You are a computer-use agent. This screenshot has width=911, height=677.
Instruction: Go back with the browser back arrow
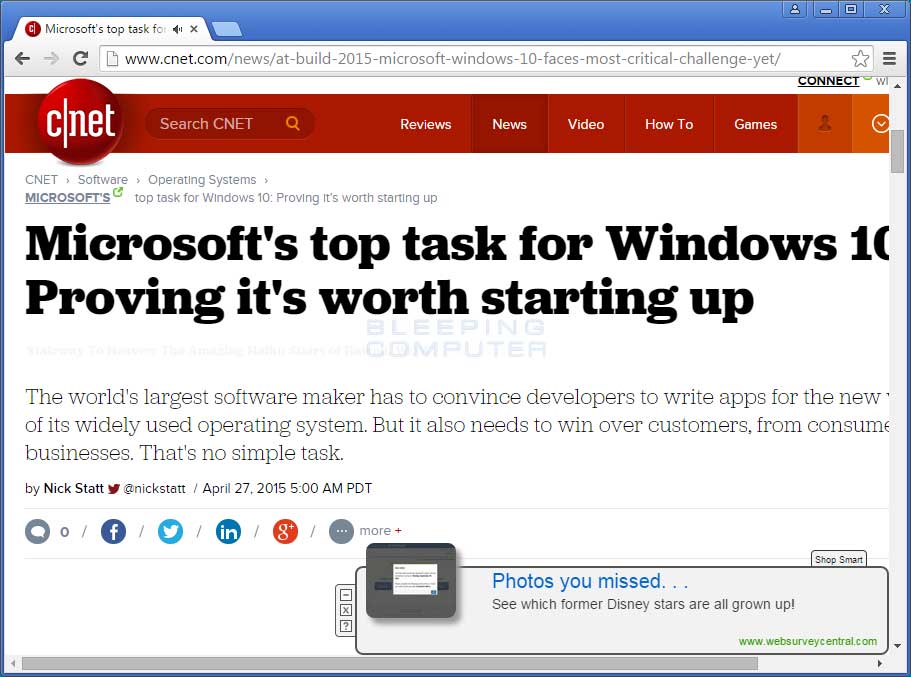[22, 59]
